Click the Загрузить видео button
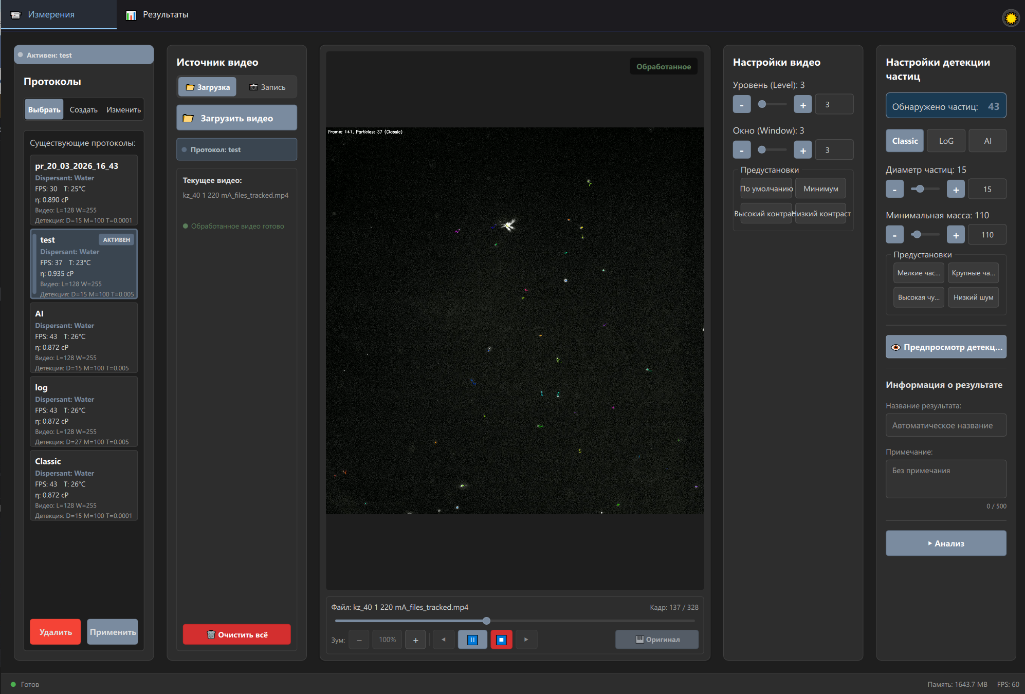1025x694 pixels. tap(237, 118)
